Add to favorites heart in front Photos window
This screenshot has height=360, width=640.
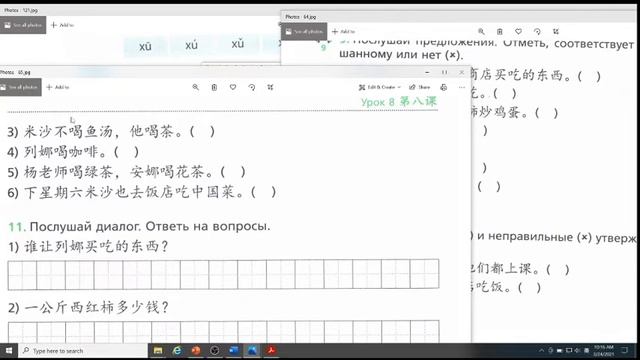233,87
